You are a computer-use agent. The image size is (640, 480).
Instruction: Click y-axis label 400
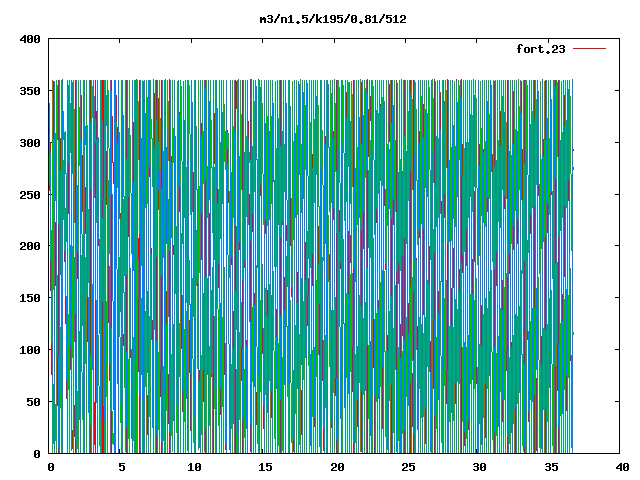tap(30, 39)
